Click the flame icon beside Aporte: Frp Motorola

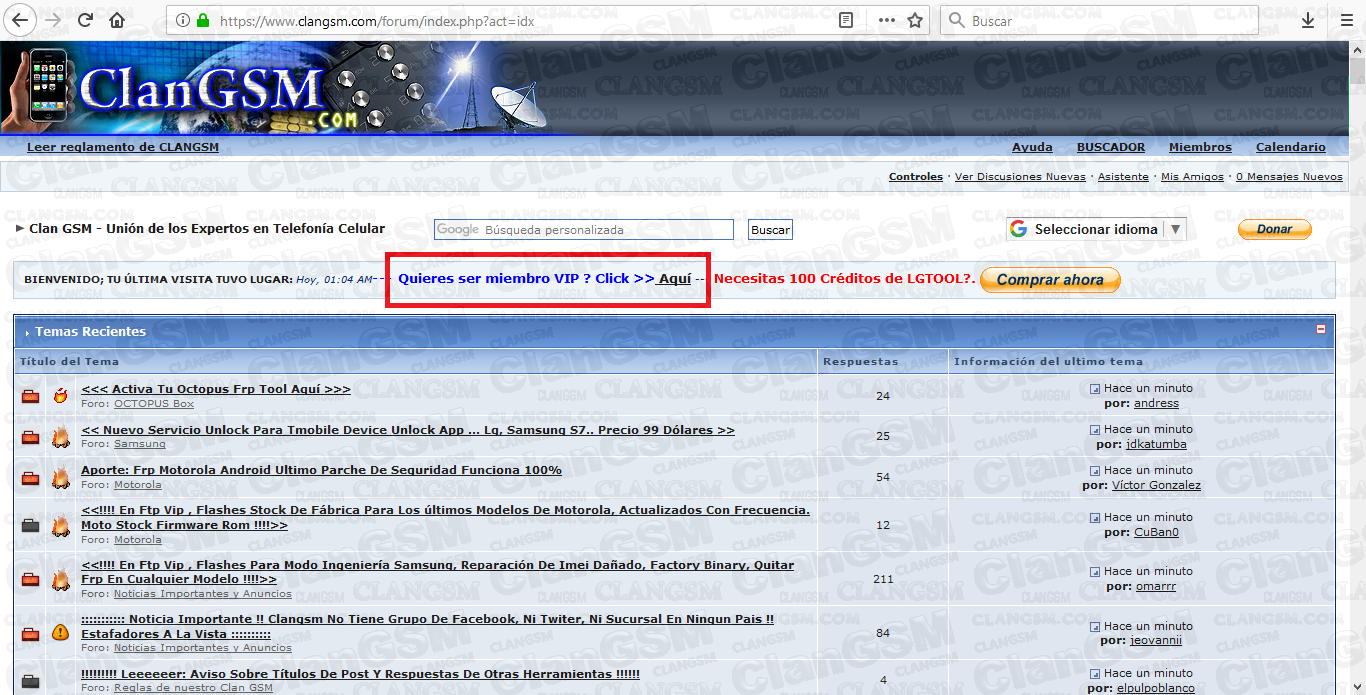60,477
